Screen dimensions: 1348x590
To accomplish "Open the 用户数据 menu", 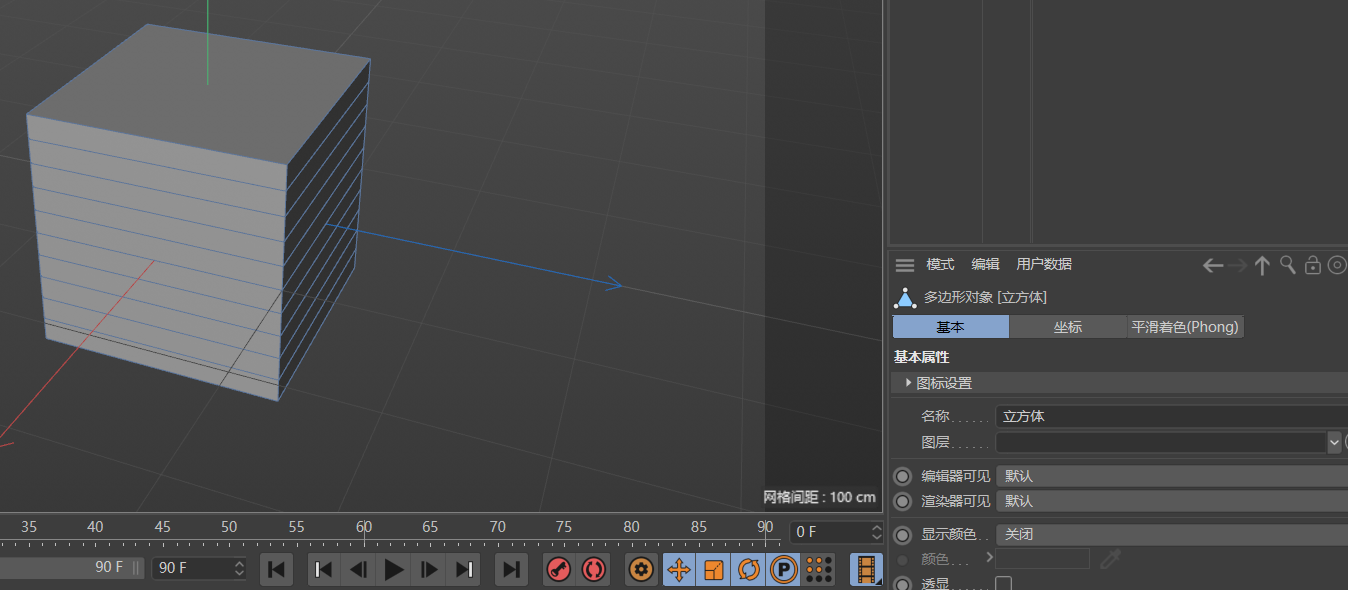I will tap(1043, 264).
